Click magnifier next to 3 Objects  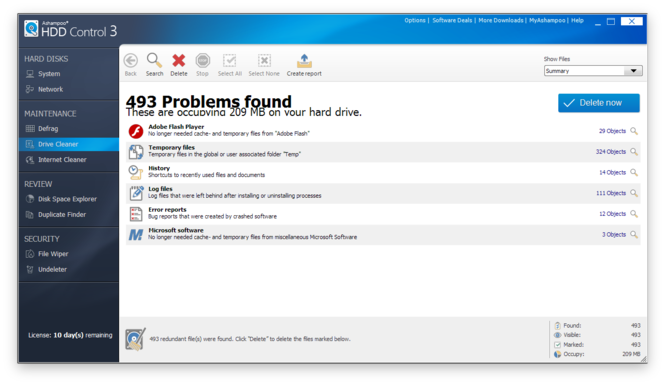tap(634, 234)
